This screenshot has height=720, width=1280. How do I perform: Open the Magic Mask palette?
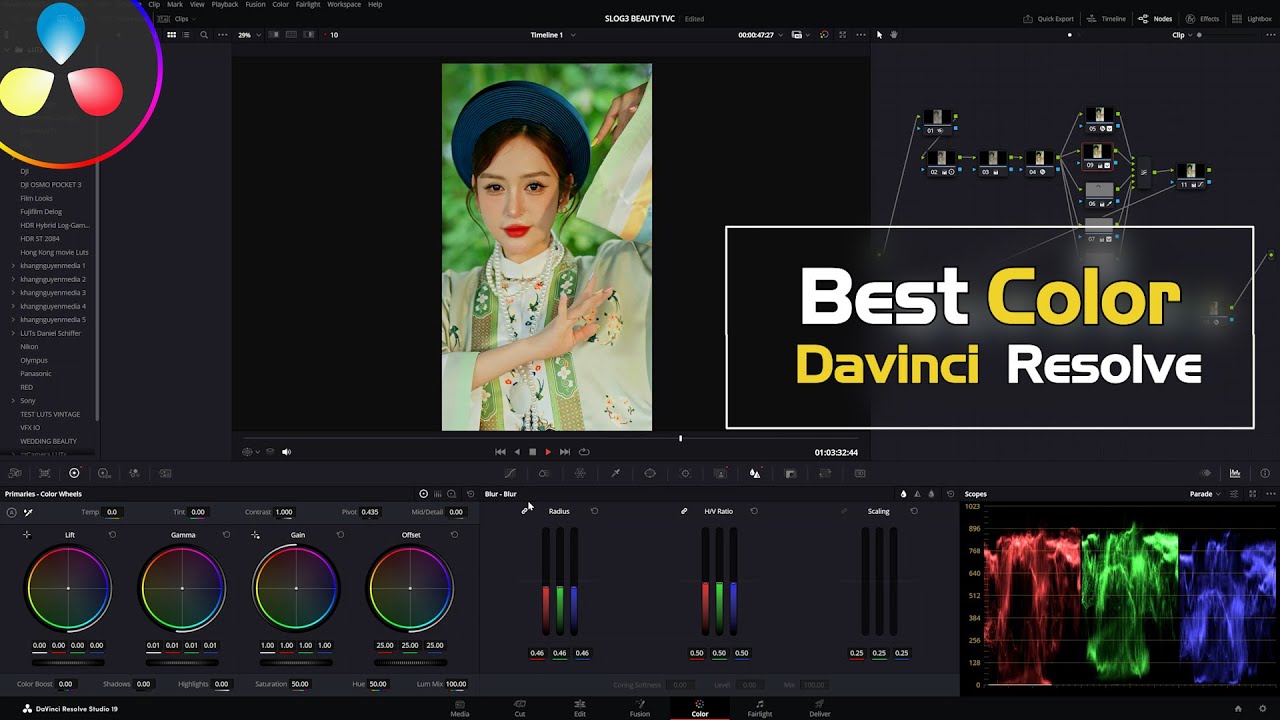720,473
